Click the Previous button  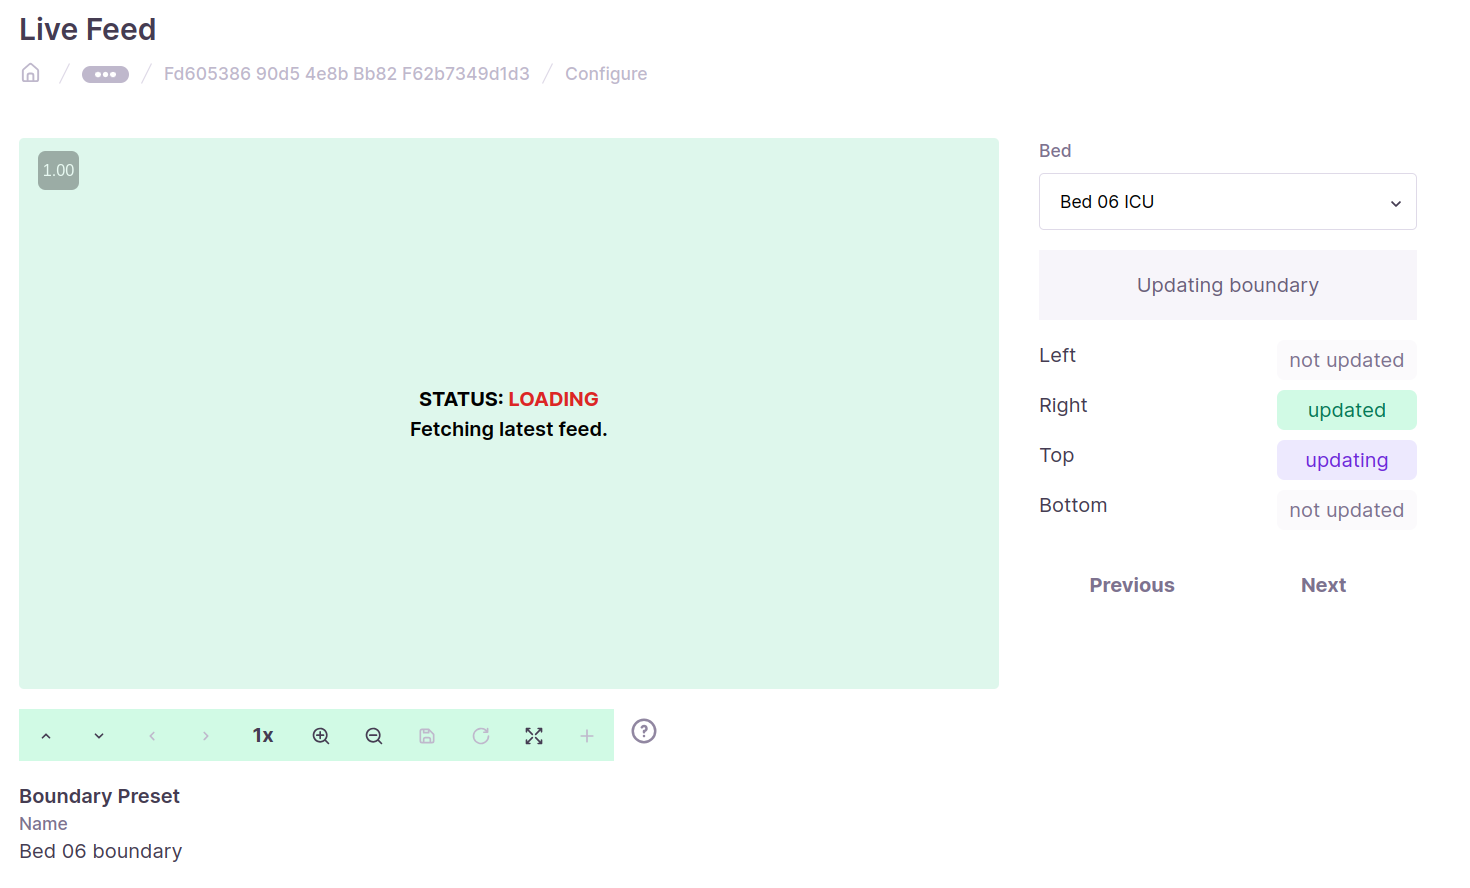1131,585
